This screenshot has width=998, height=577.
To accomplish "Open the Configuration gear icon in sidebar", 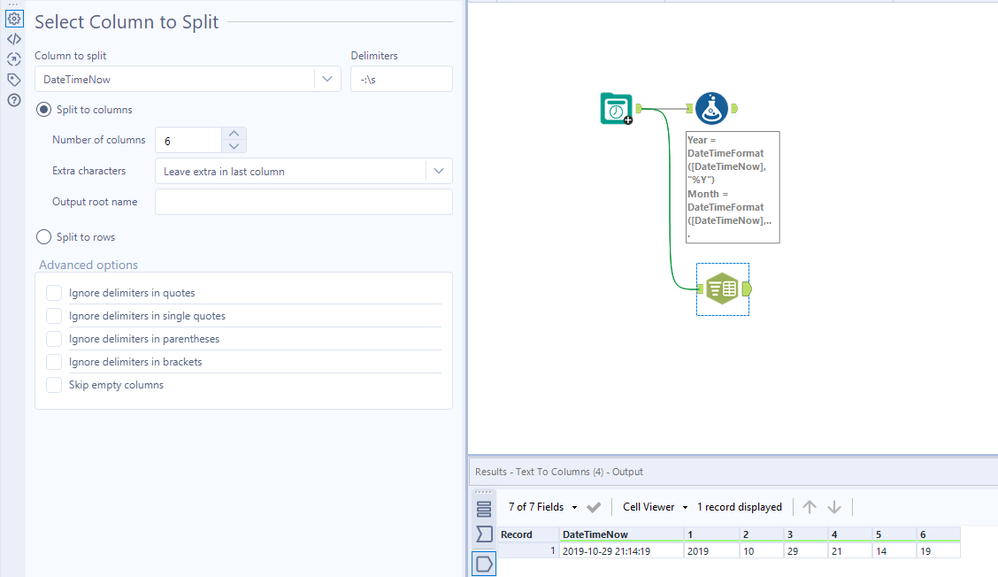I will 14,18.
